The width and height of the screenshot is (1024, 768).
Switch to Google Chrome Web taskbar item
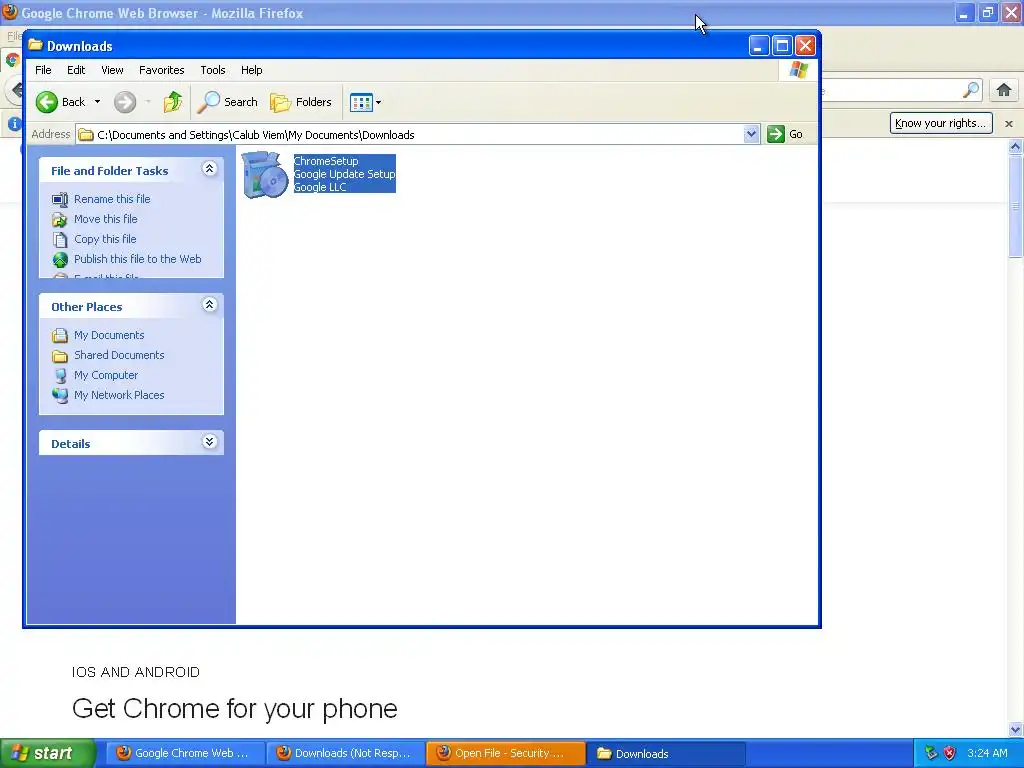(x=185, y=753)
